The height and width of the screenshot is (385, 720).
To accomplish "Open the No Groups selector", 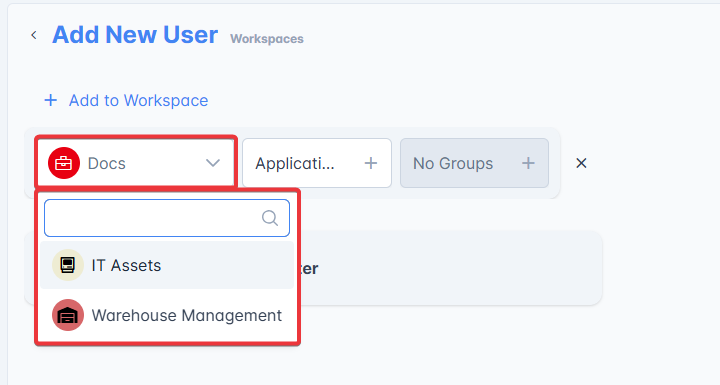I will (x=474, y=163).
